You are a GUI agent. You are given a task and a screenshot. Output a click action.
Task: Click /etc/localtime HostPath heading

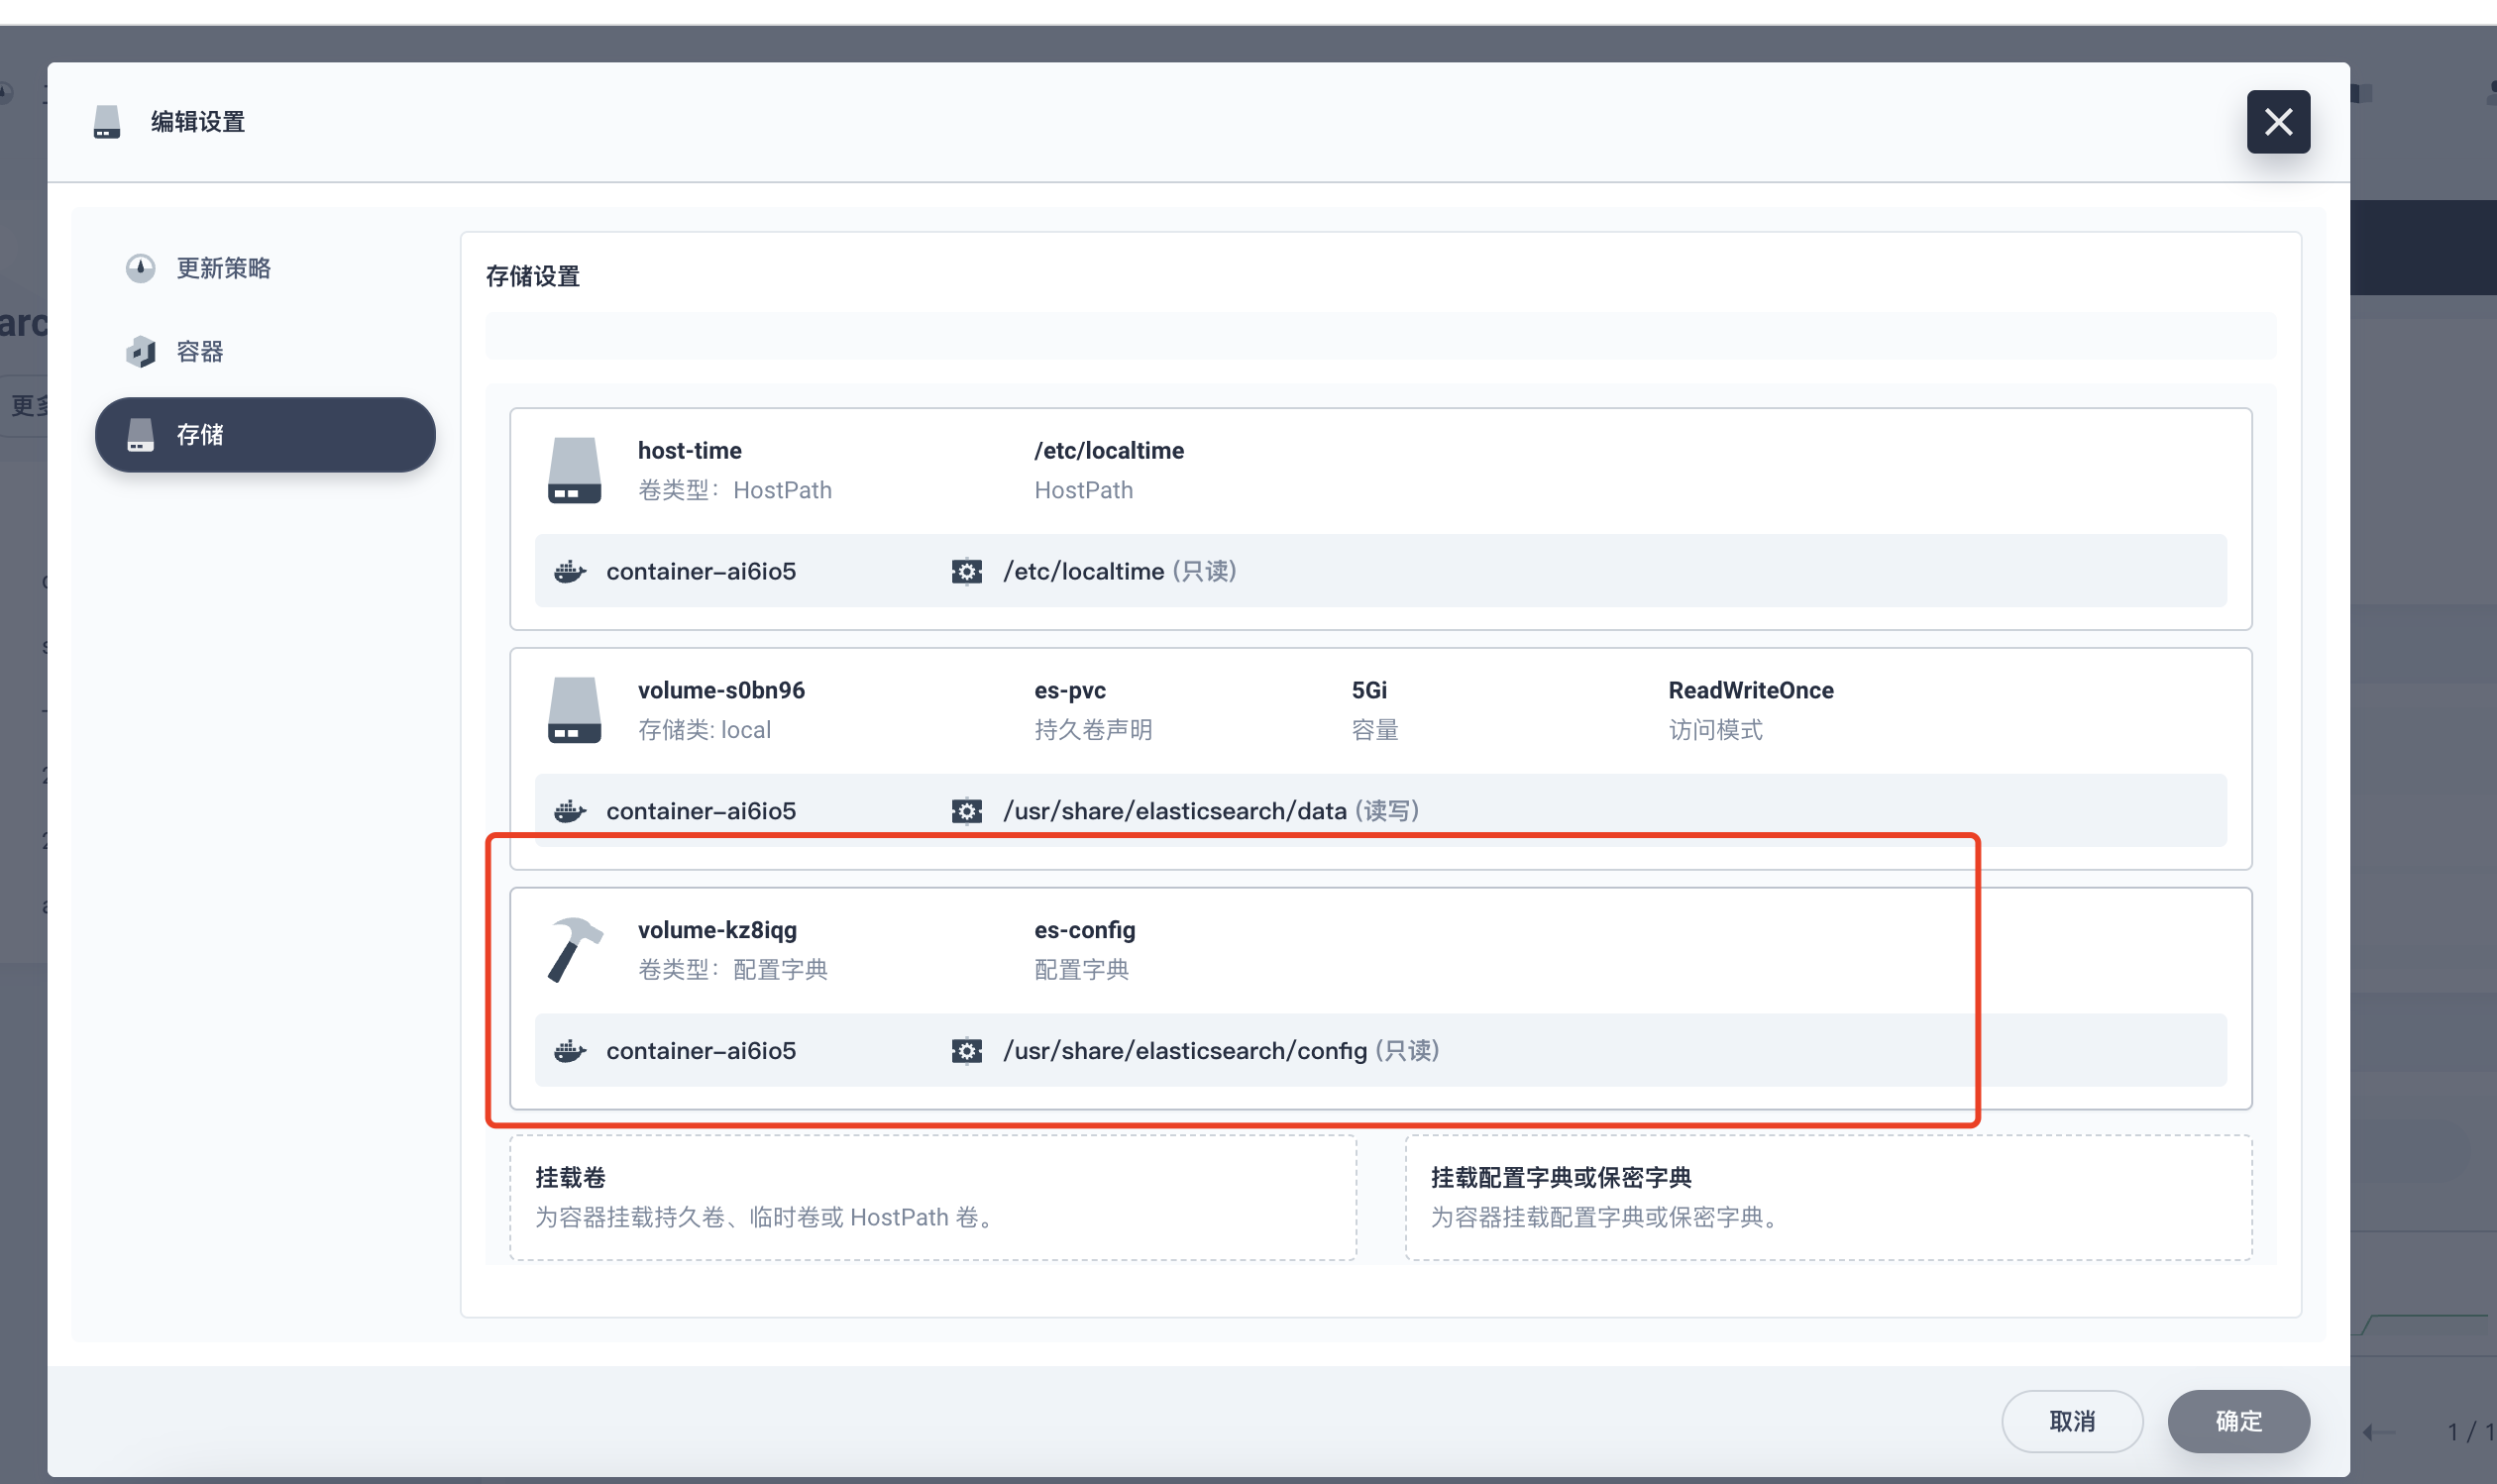click(1109, 451)
